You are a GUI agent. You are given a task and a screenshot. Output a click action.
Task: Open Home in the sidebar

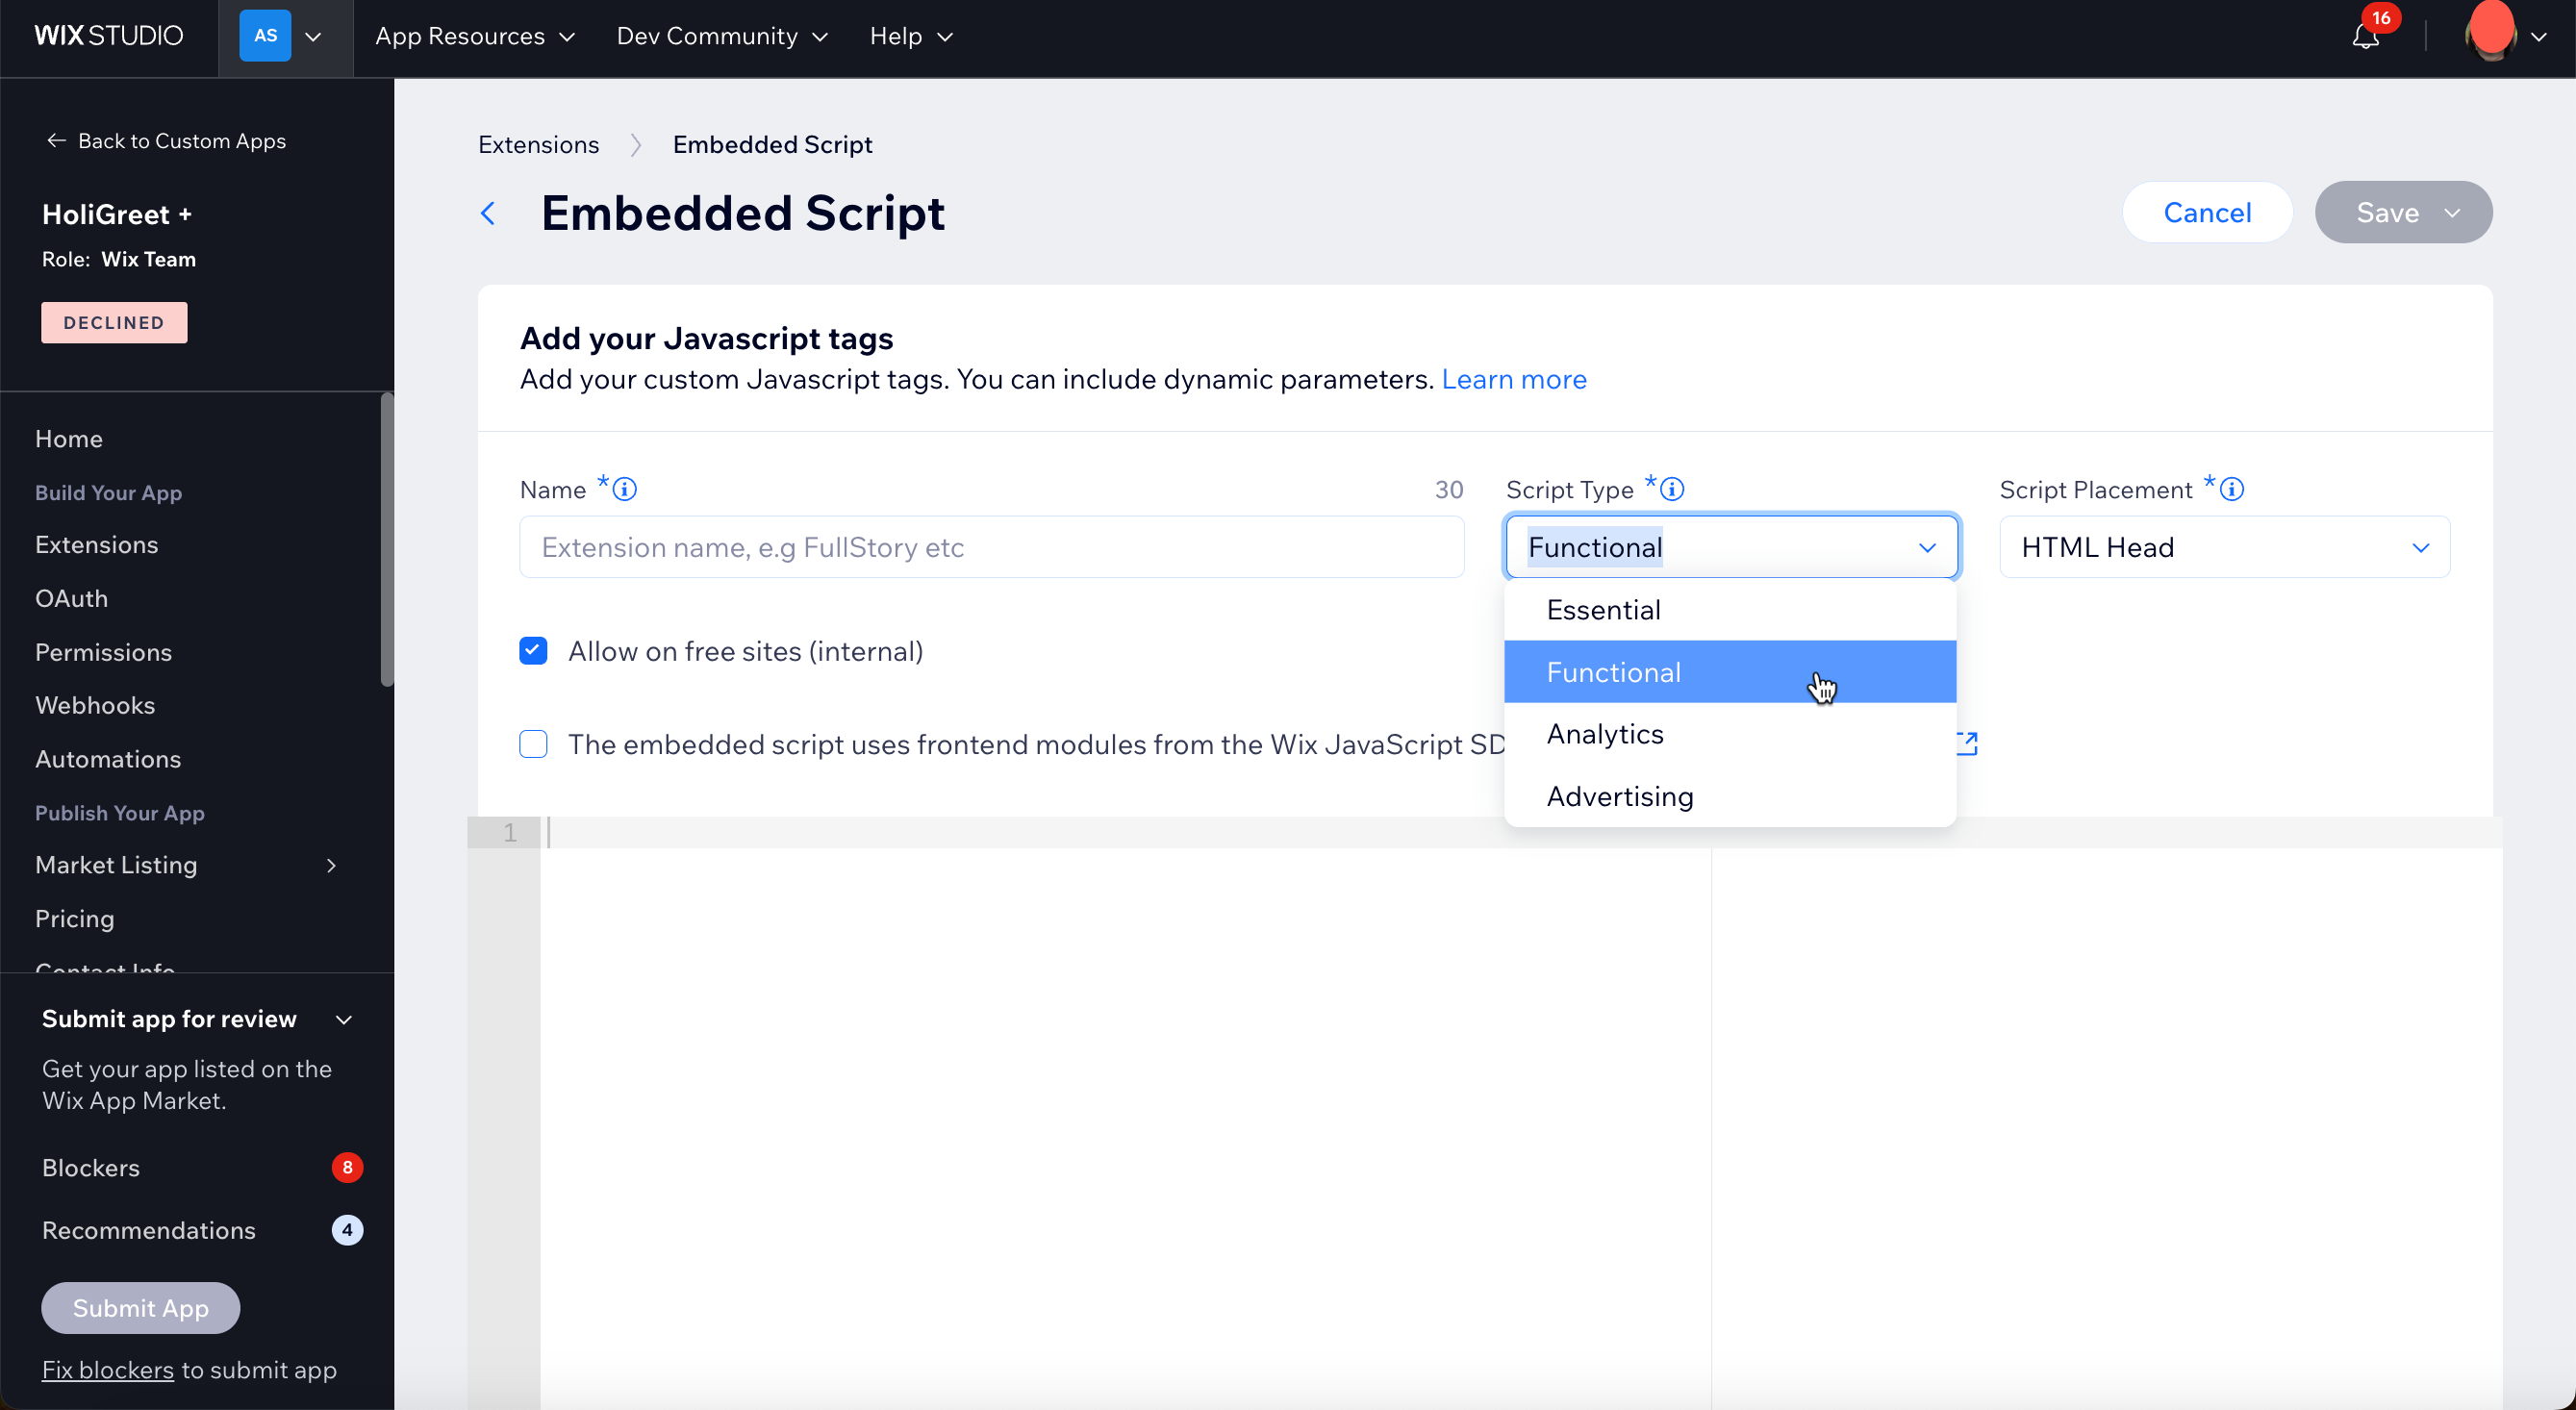point(69,438)
